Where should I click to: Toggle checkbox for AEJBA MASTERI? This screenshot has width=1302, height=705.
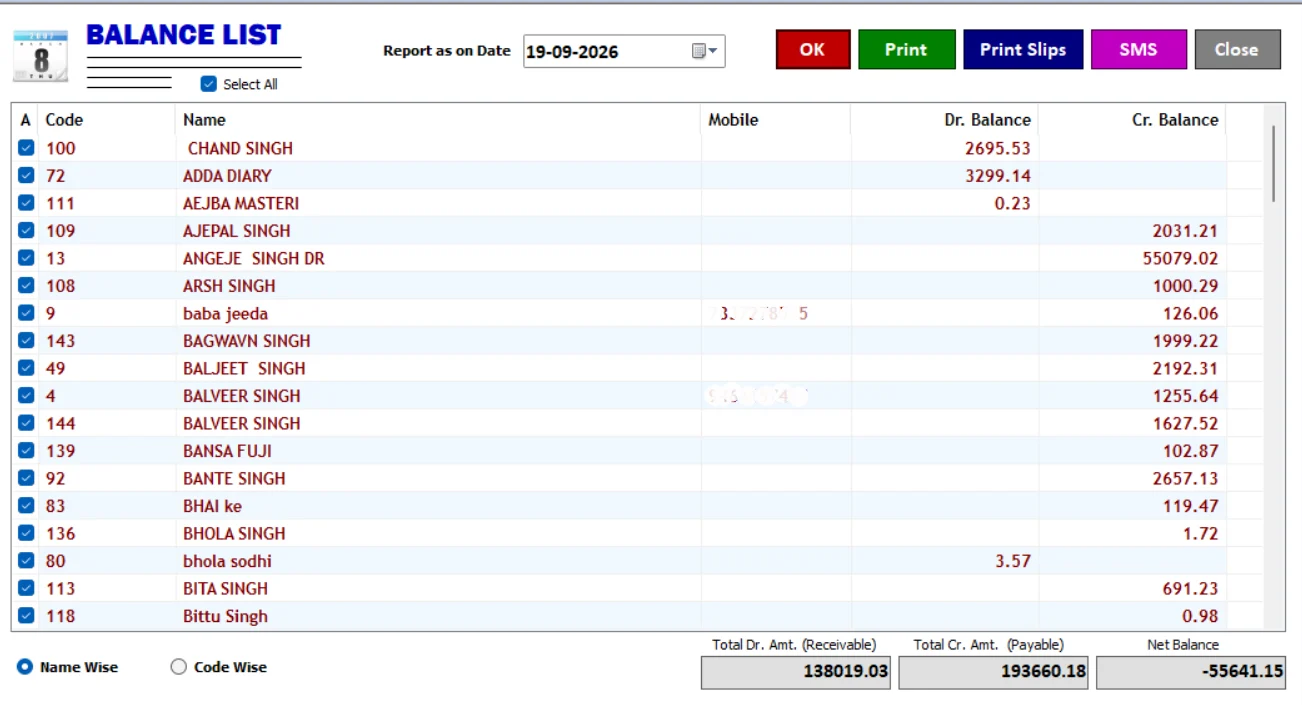(26, 203)
